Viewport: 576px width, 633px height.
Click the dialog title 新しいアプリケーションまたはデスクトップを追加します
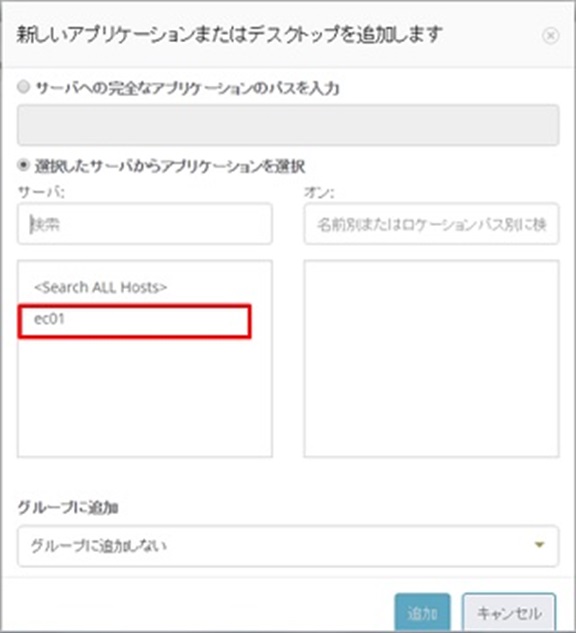point(229,34)
